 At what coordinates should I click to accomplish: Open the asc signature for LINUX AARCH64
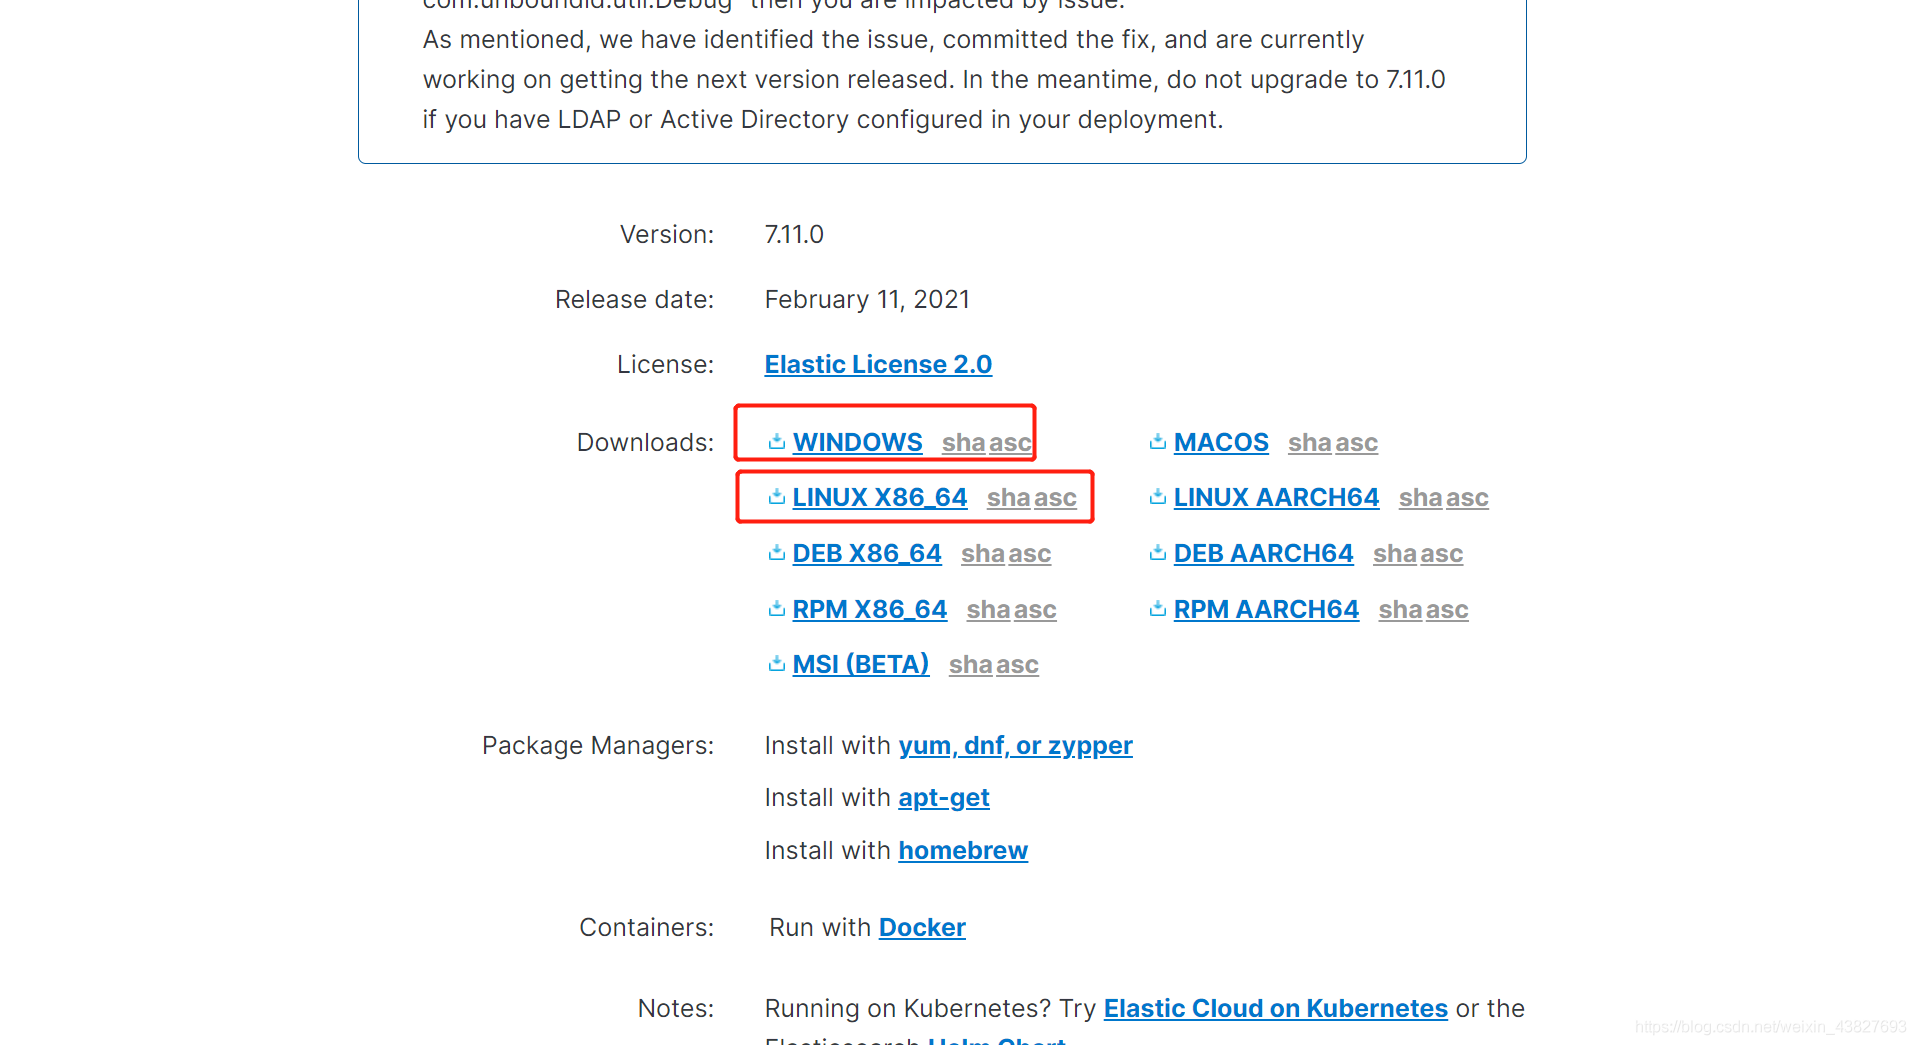pyautogui.click(x=1467, y=497)
